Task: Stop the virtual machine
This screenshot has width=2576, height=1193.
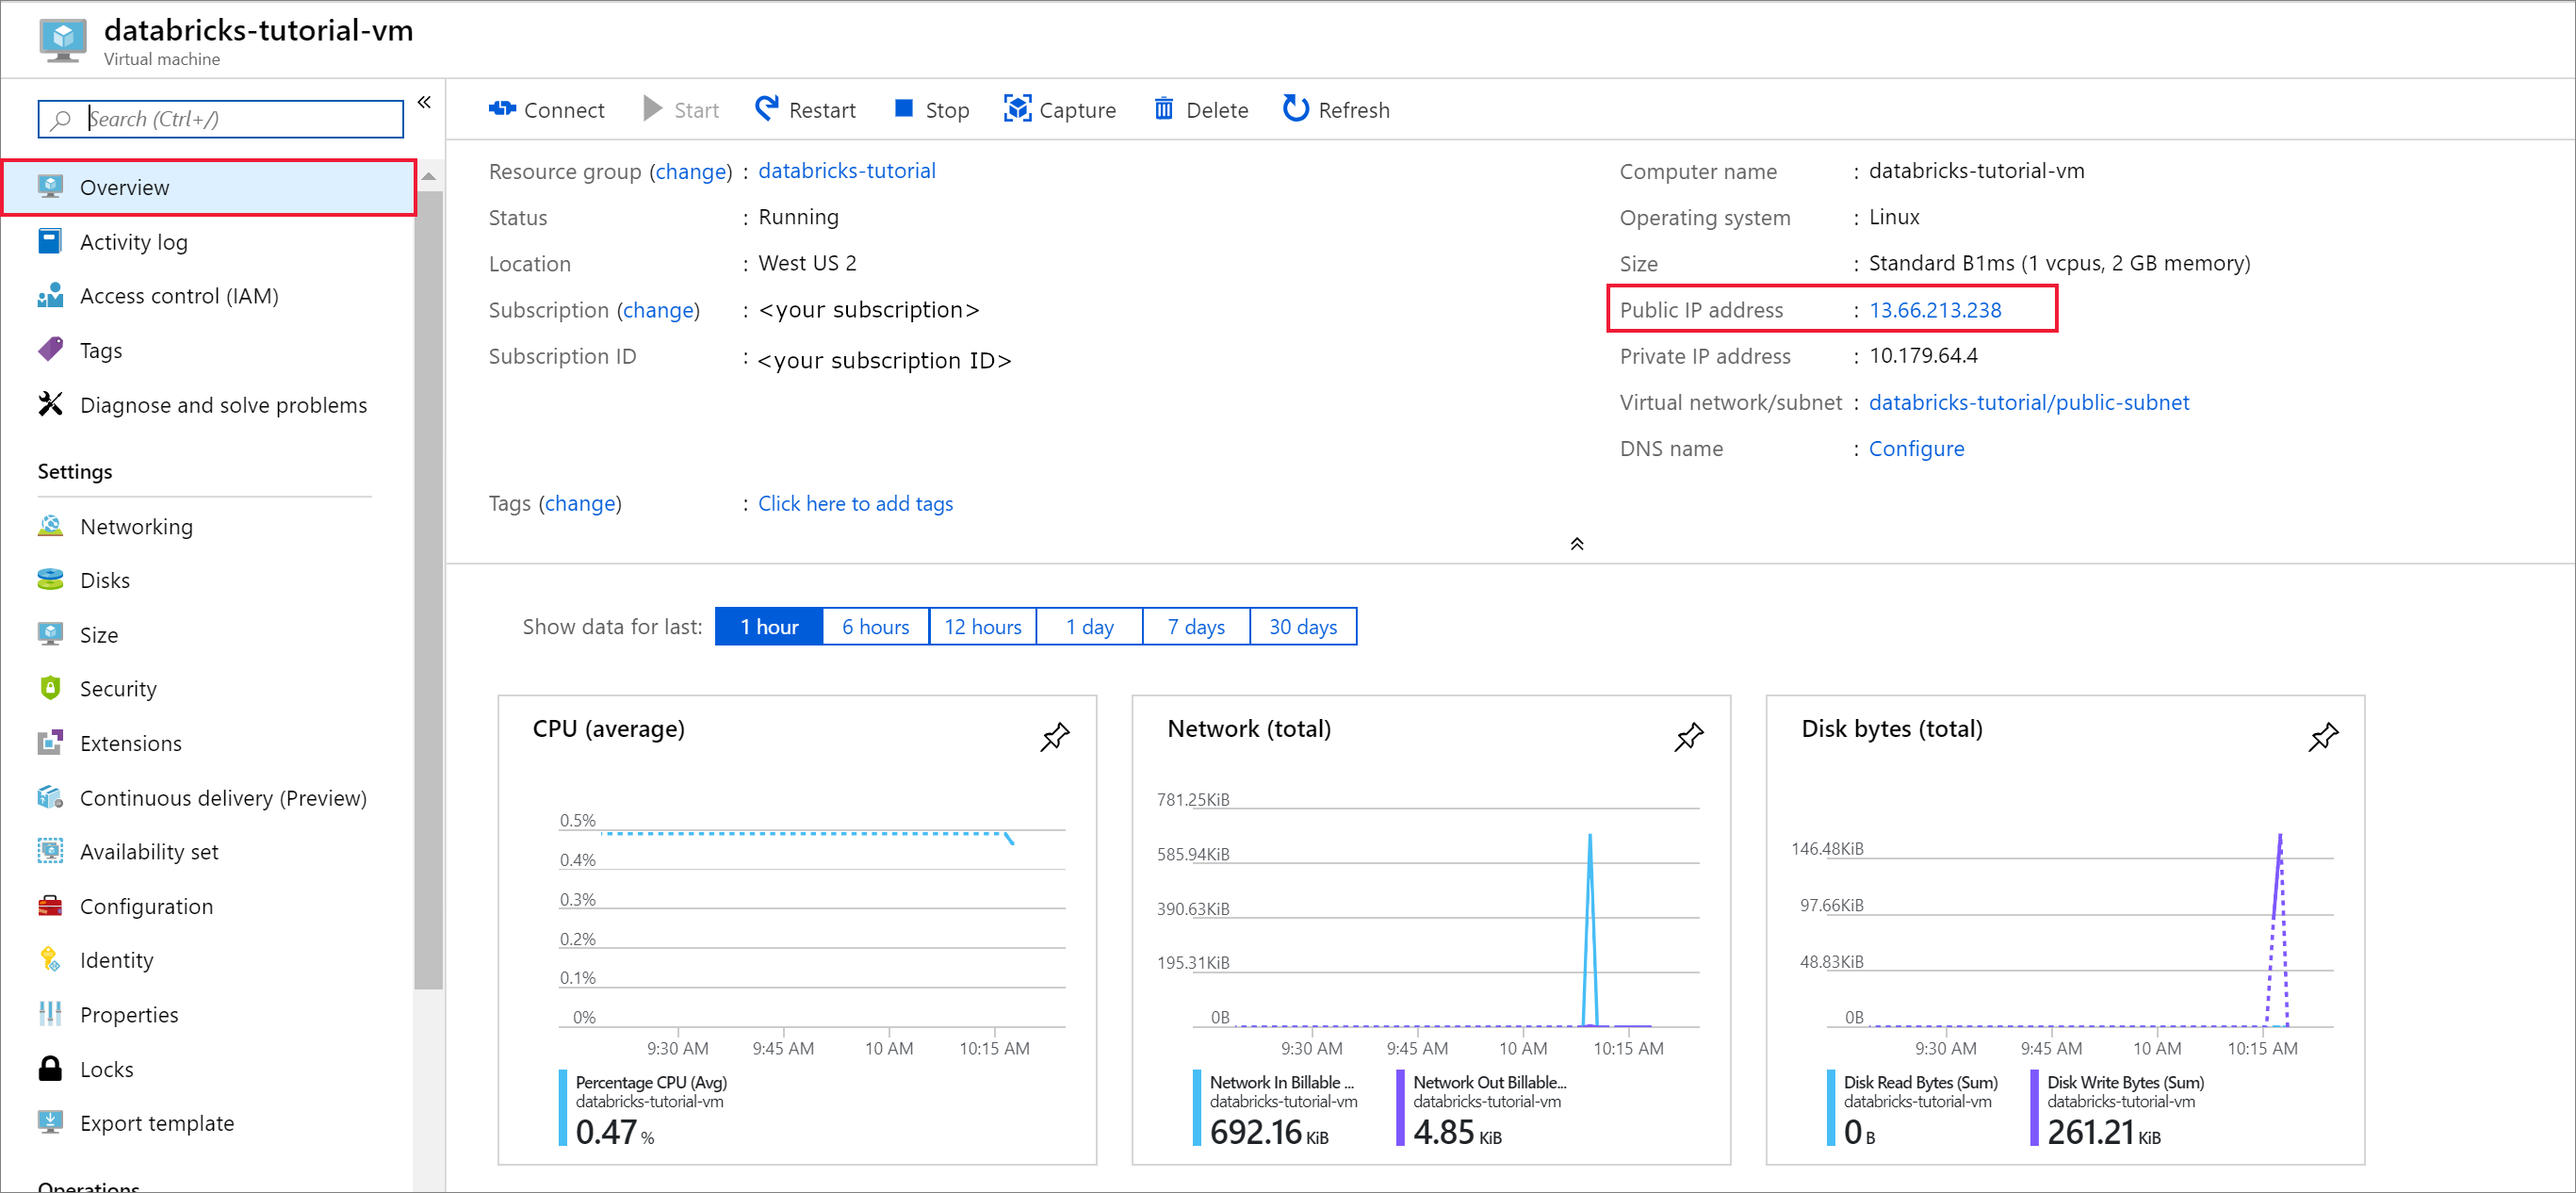Action: coord(930,109)
